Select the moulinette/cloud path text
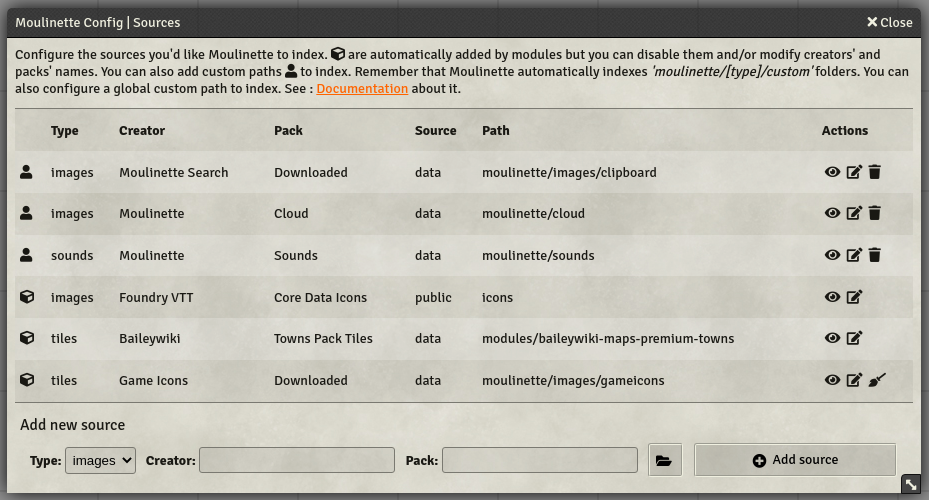Screen dimensions: 929x500 click(533, 213)
